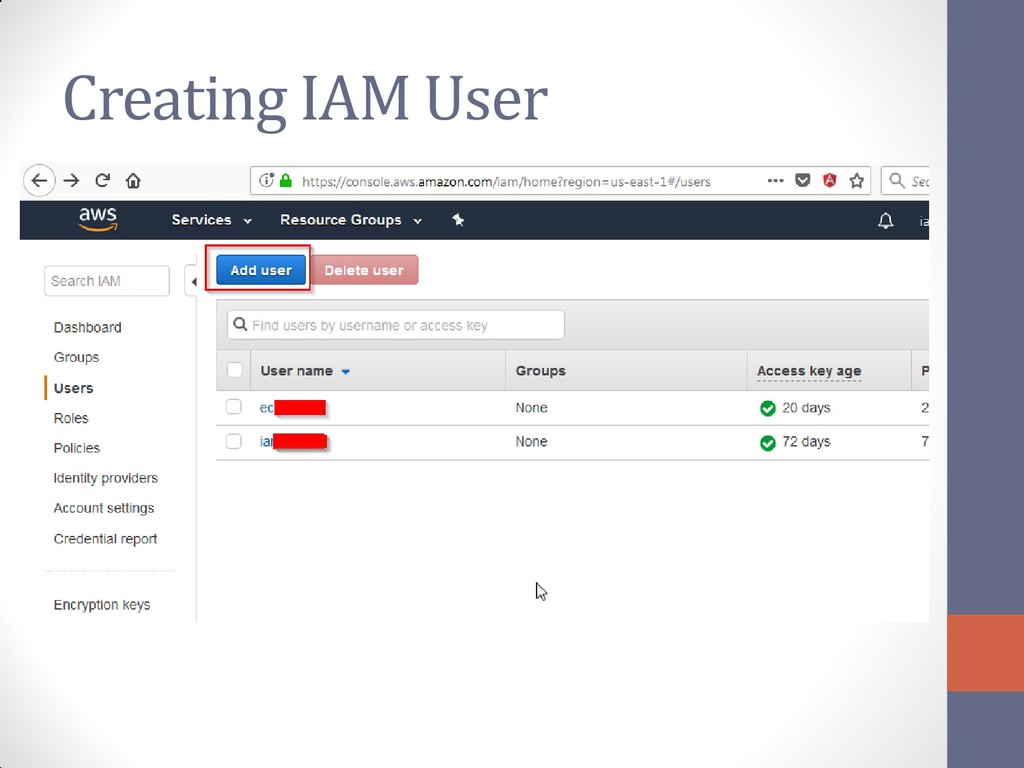Tick the select-all users header checkbox
The height and width of the screenshot is (768, 1024).
point(234,370)
